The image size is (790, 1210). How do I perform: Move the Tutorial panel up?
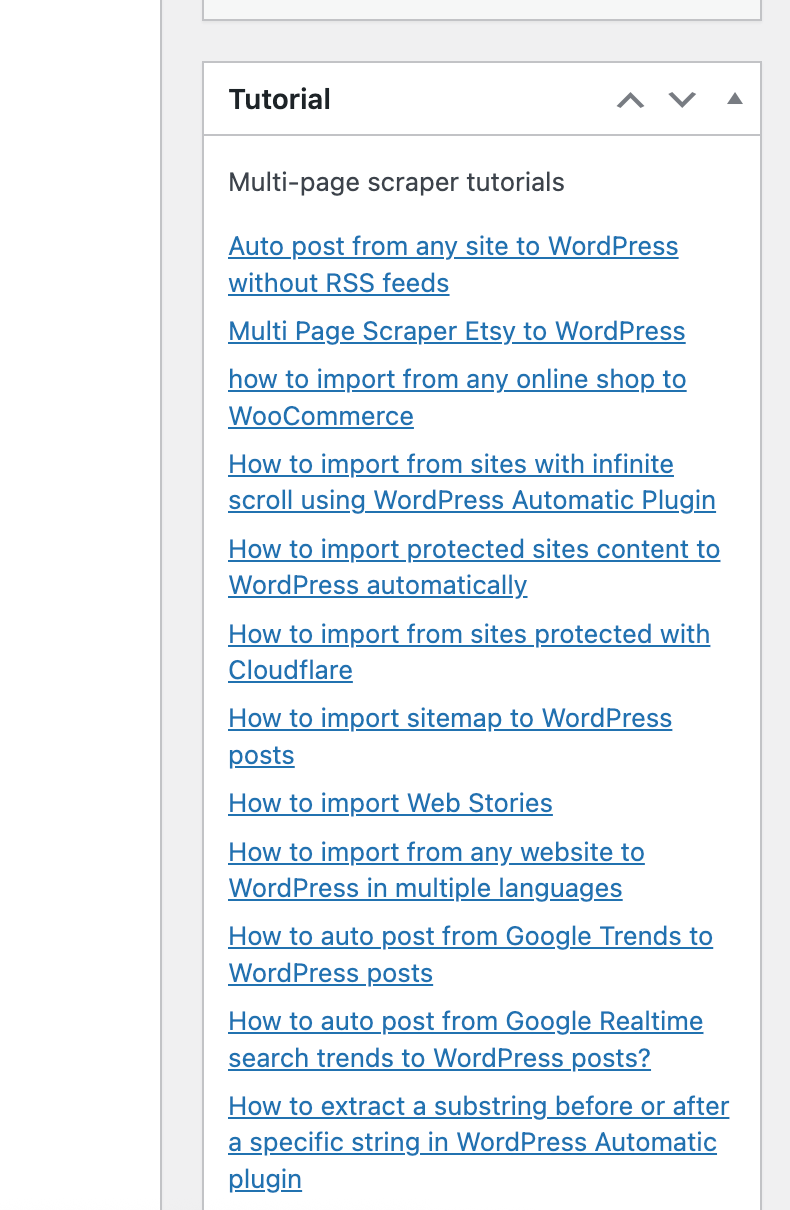pos(630,100)
